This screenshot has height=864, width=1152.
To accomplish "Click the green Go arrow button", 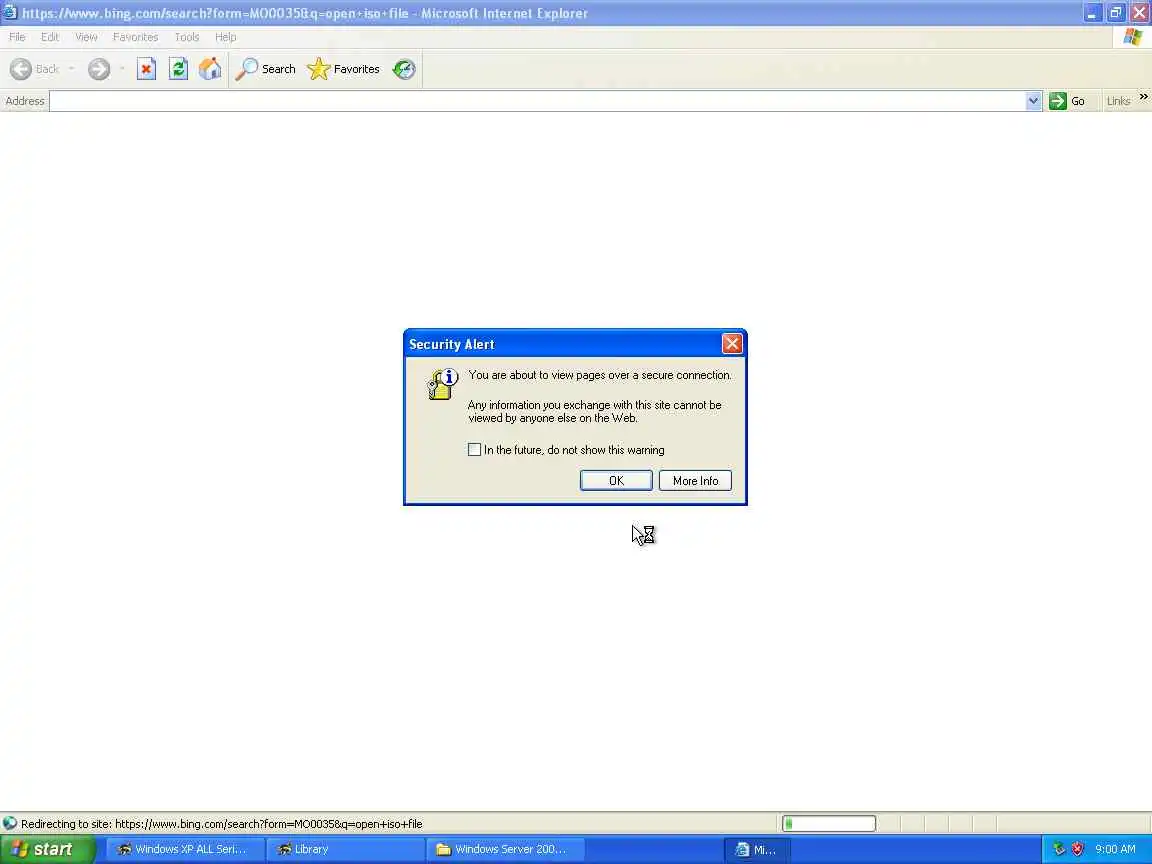I will click(x=1068, y=101).
